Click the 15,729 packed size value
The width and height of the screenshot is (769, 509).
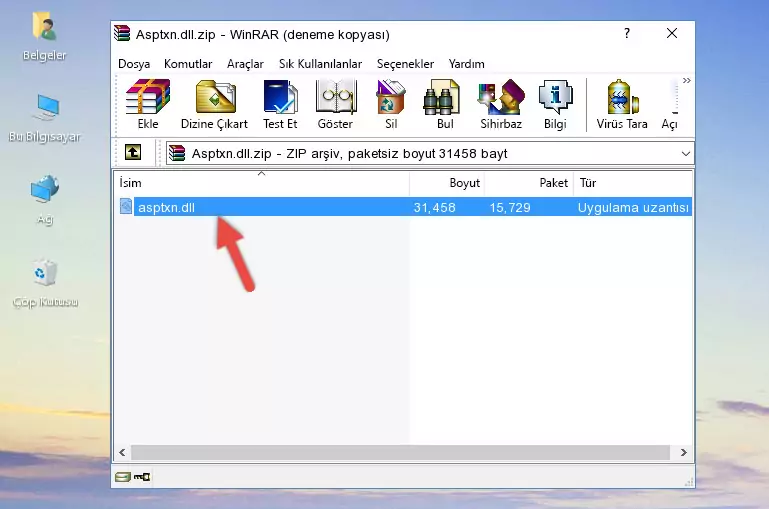tap(510, 207)
